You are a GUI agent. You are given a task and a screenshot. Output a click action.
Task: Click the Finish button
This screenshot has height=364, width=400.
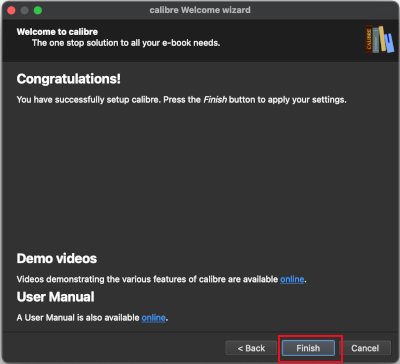point(308,348)
